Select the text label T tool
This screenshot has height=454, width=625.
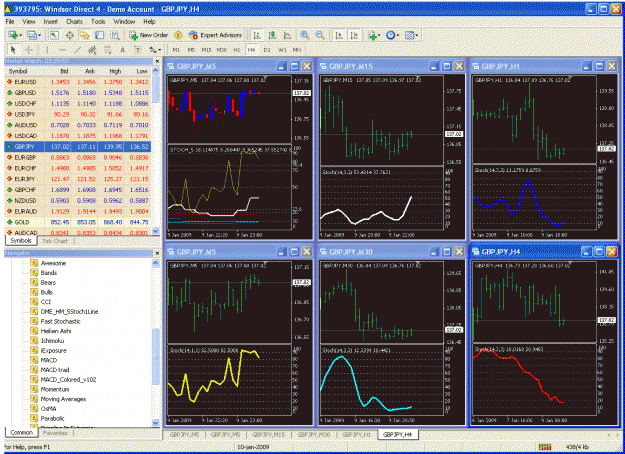click(x=138, y=50)
